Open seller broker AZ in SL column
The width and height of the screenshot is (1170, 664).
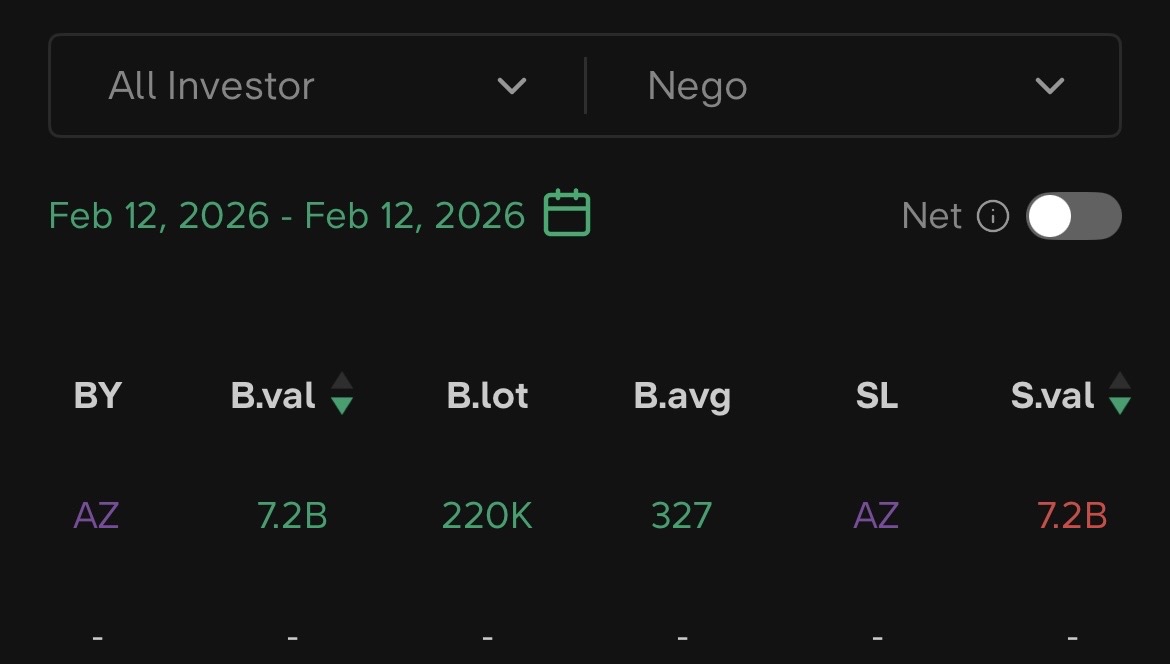[876, 516]
